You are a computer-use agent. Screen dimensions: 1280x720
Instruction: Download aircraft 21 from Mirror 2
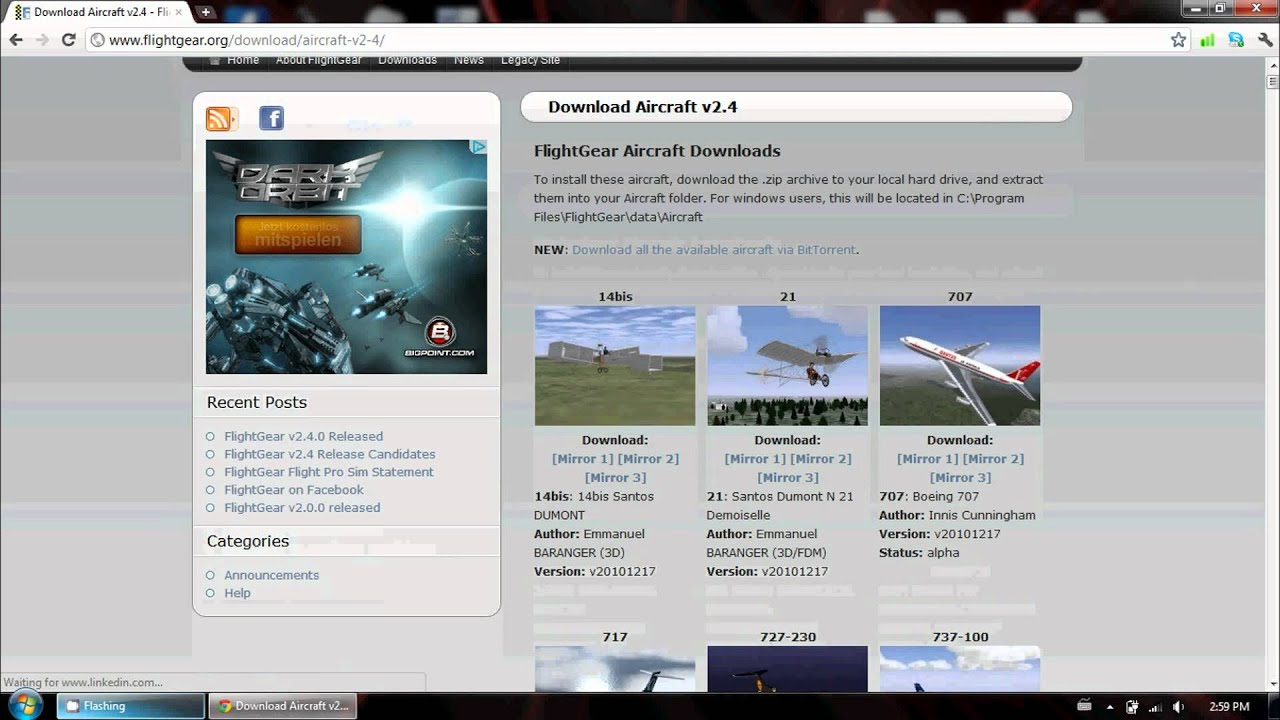click(821, 459)
